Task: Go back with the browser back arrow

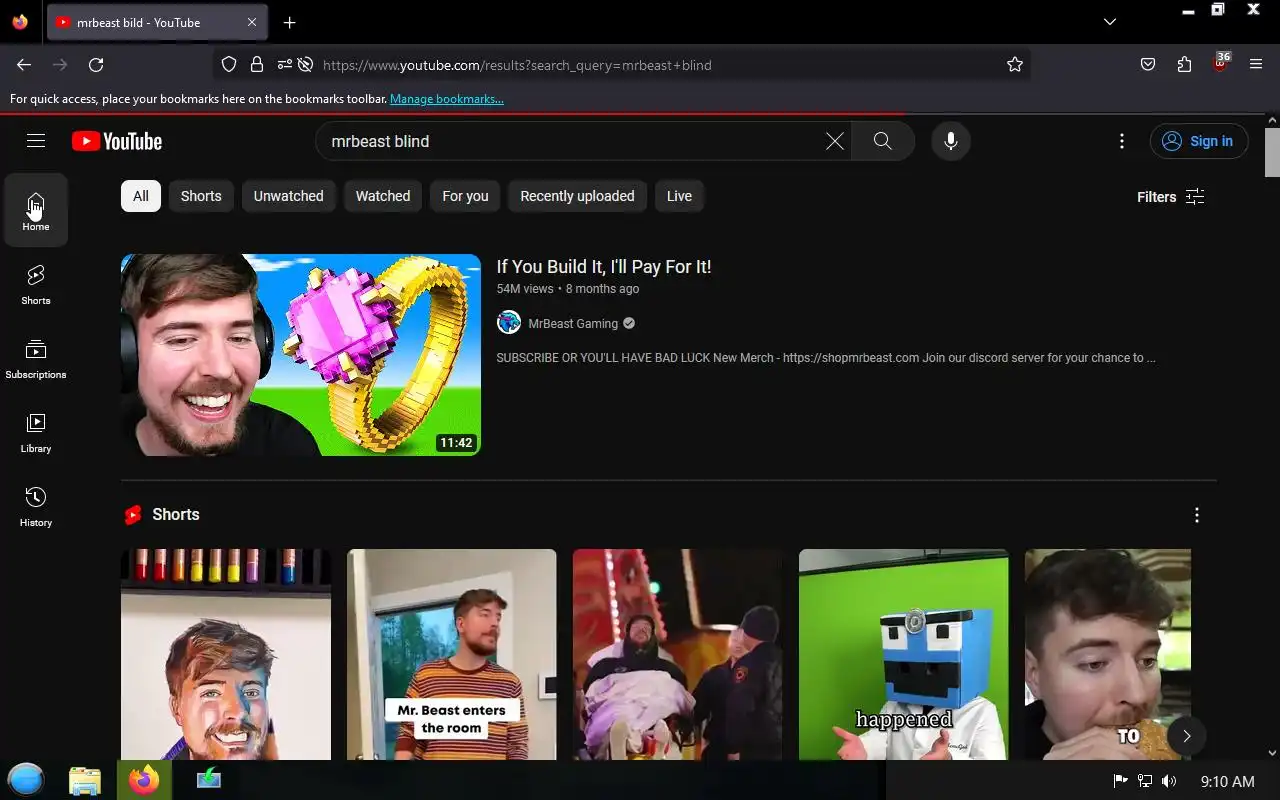Action: 24,65
